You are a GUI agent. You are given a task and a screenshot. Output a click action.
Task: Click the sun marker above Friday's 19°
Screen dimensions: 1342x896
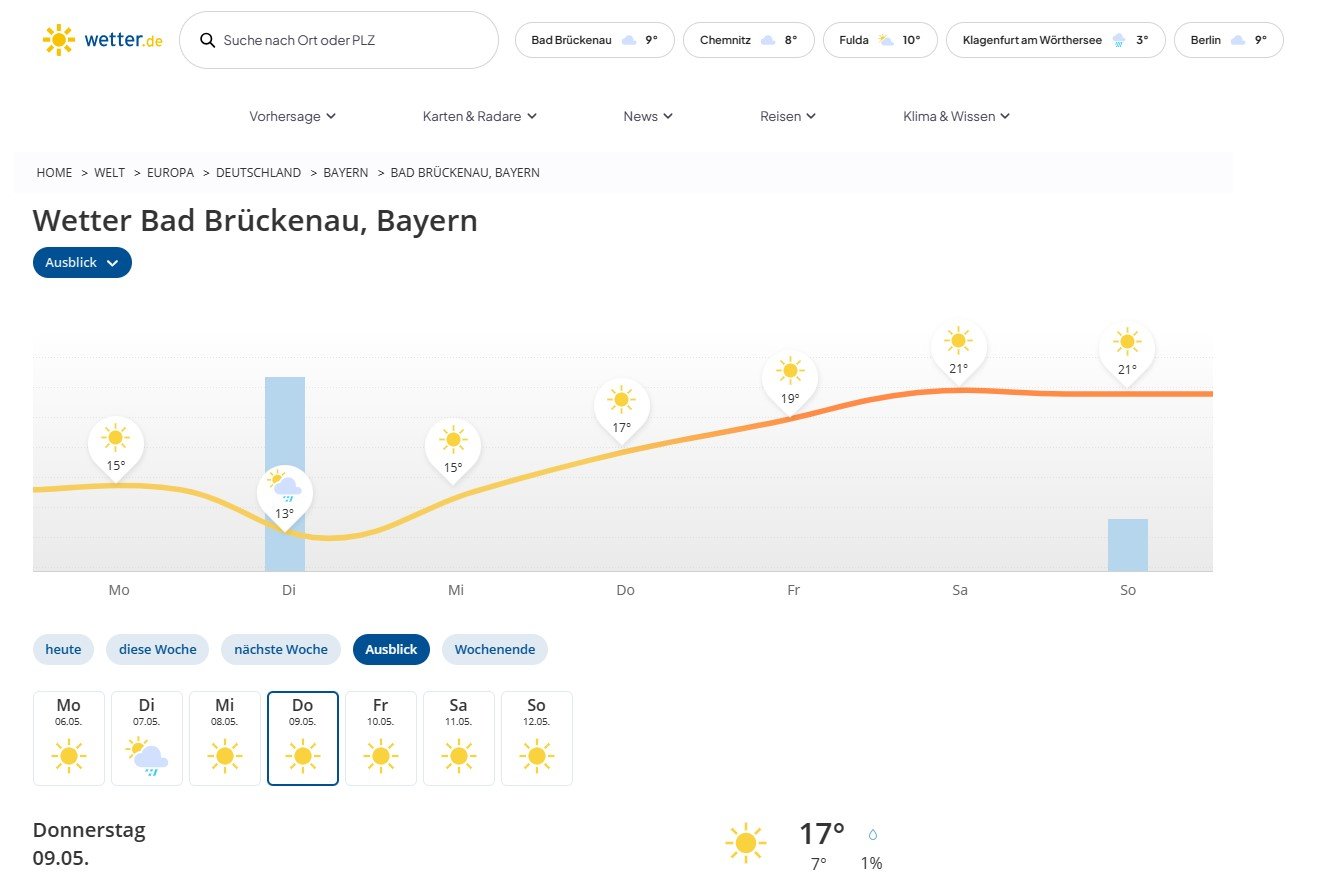(x=790, y=371)
